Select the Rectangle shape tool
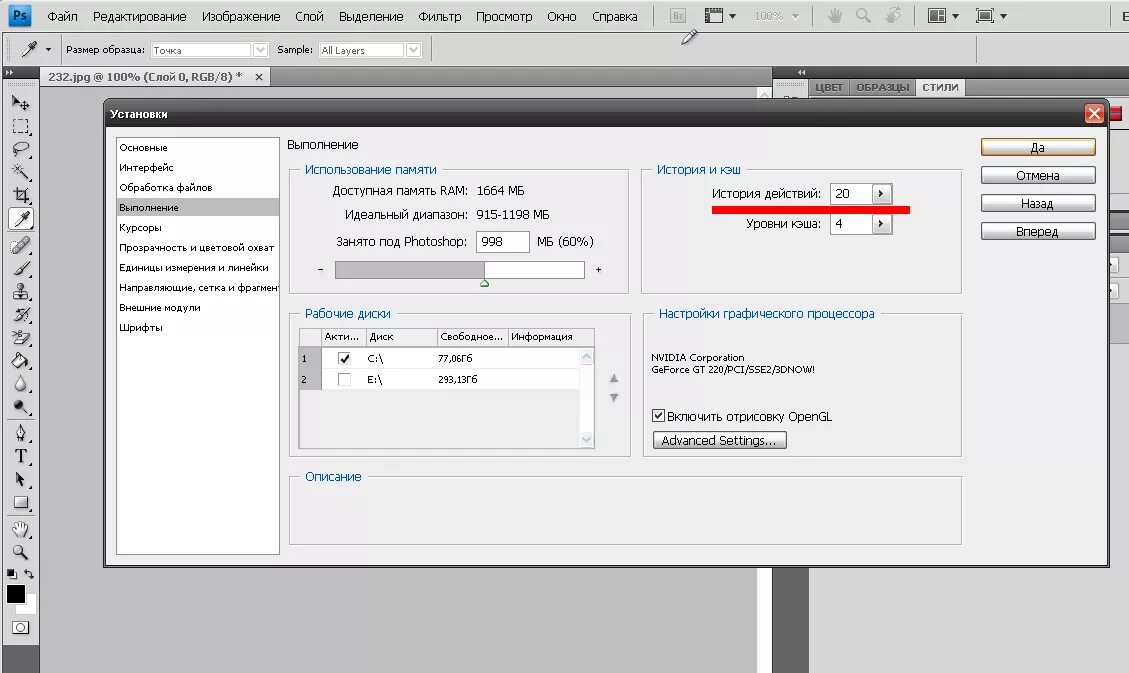The width and height of the screenshot is (1129, 673). click(20, 502)
